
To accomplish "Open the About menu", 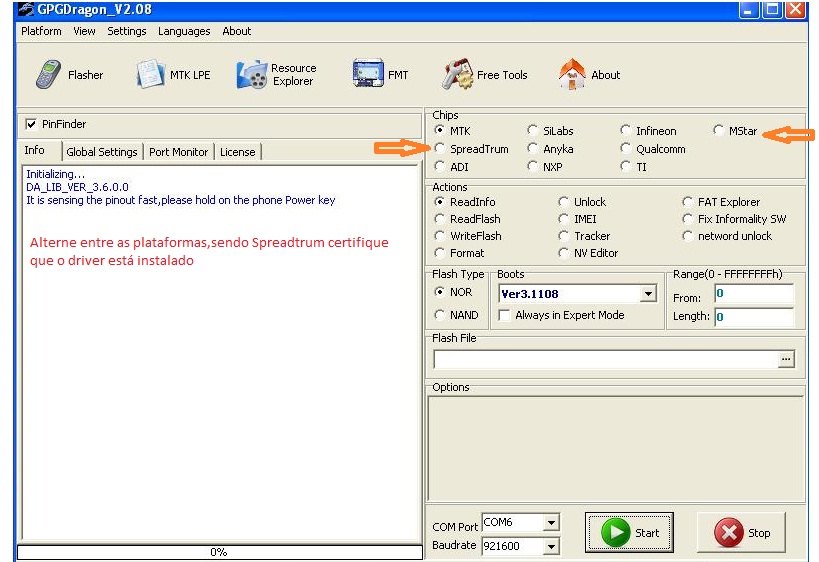I will 237,31.
